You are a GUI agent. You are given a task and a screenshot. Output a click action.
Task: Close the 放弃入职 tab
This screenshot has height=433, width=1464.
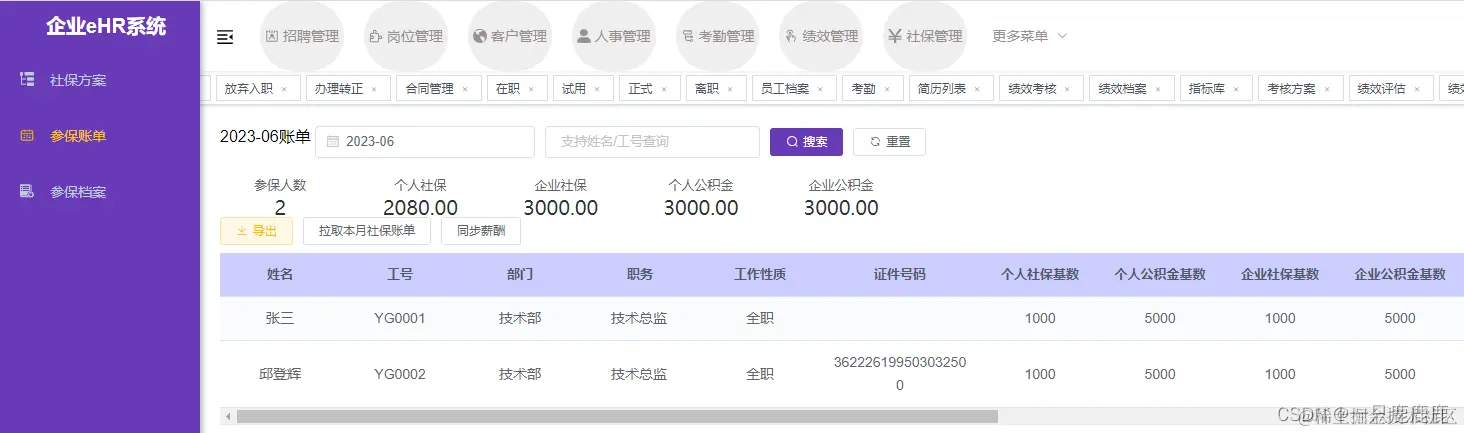coord(284,89)
